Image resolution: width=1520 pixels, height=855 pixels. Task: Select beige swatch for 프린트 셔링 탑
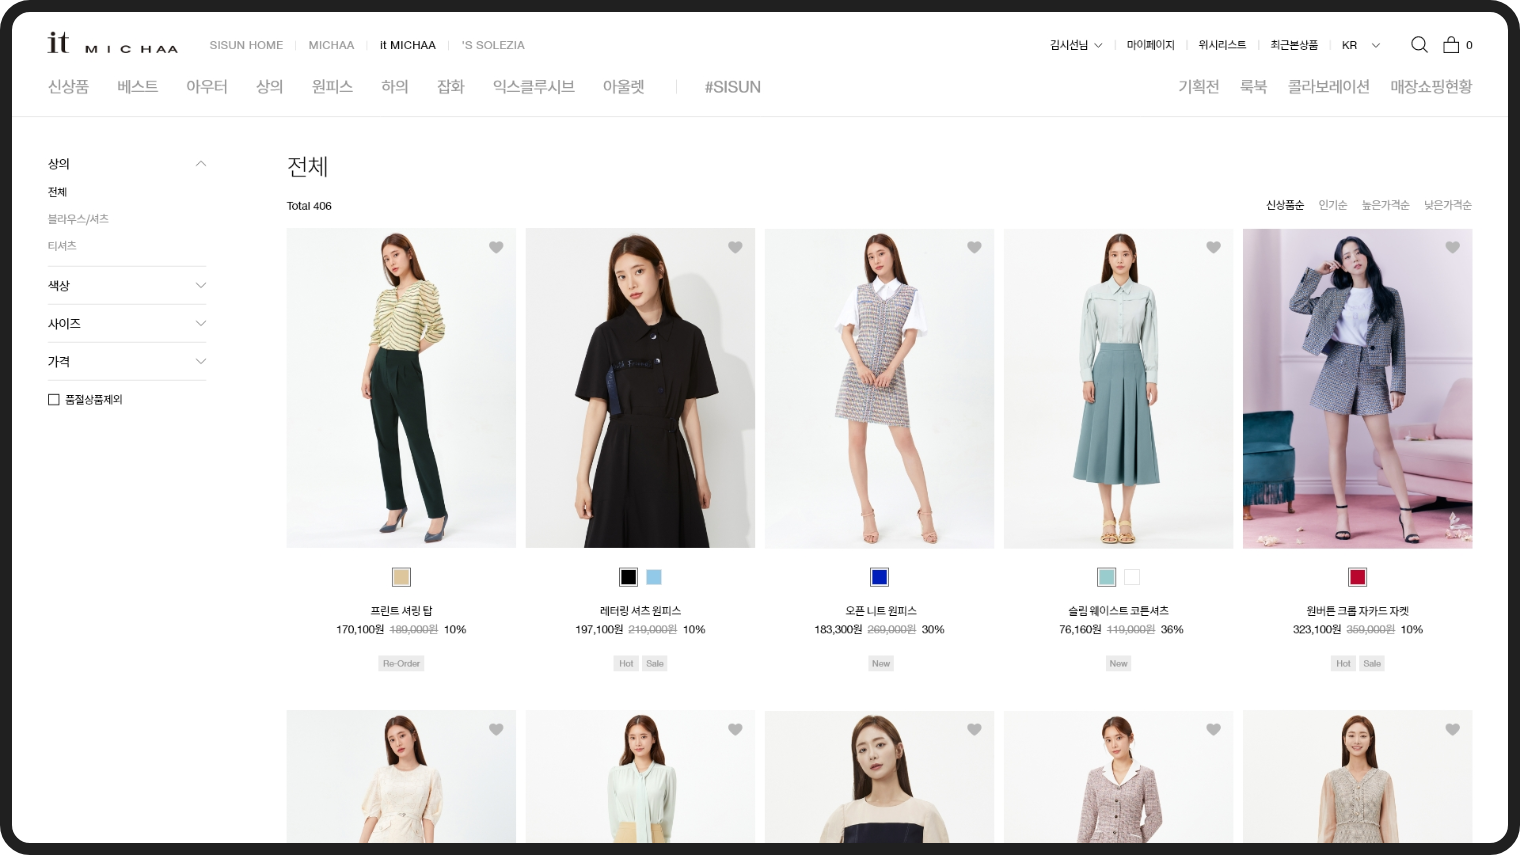click(x=401, y=577)
